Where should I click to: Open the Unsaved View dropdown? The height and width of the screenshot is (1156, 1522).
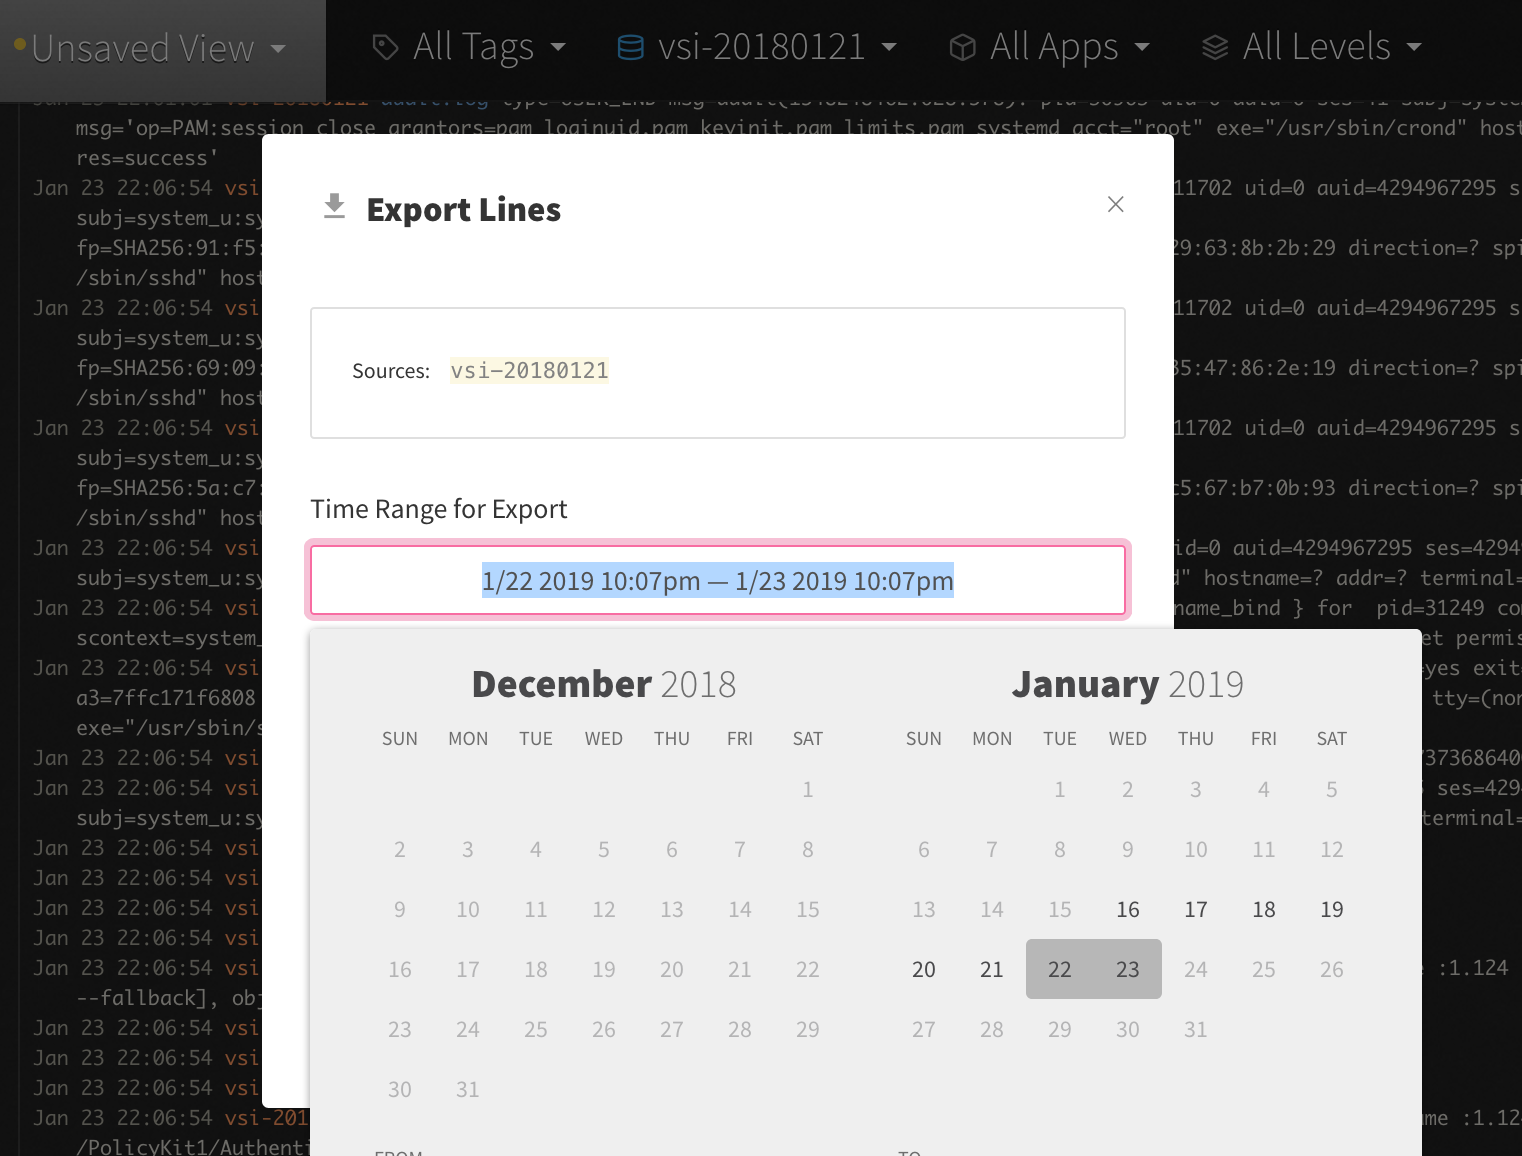point(155,48)
